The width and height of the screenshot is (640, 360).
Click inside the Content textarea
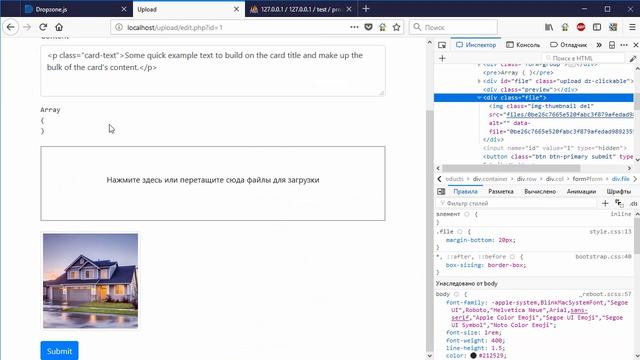coord(213,71)
